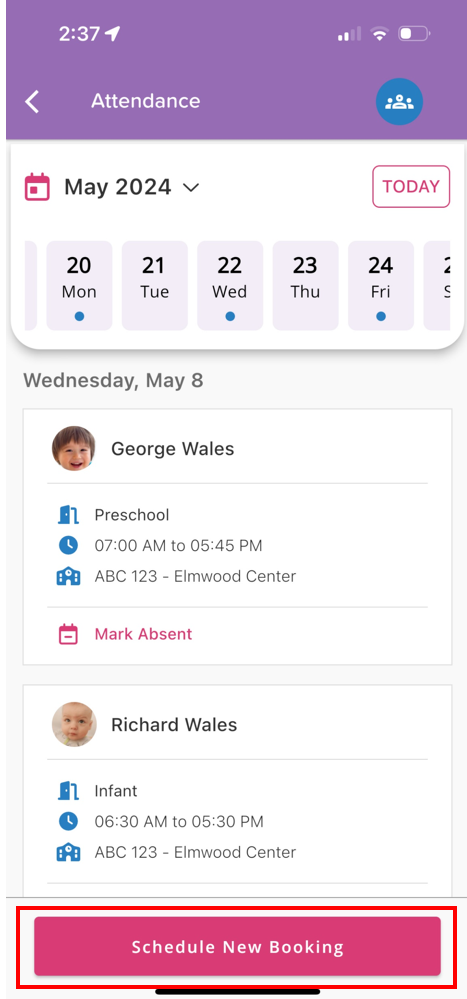Open the family group icon in the header
Viewport: 467px width, 999px height.
(399, 101)
